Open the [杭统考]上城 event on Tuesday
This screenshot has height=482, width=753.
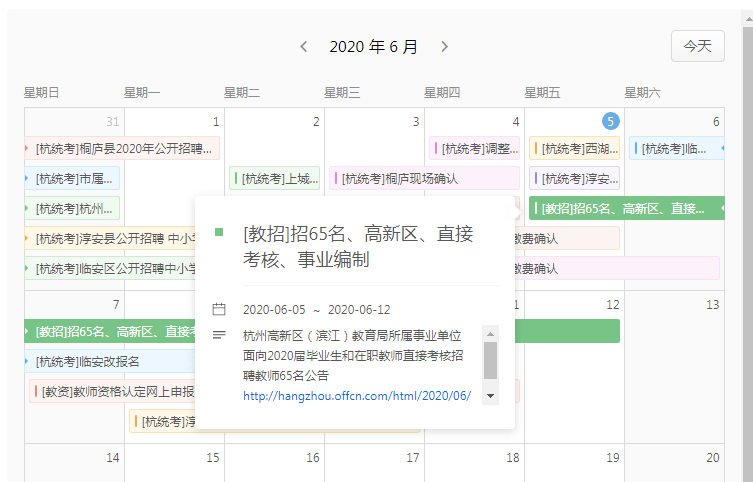tap(274, 179)
